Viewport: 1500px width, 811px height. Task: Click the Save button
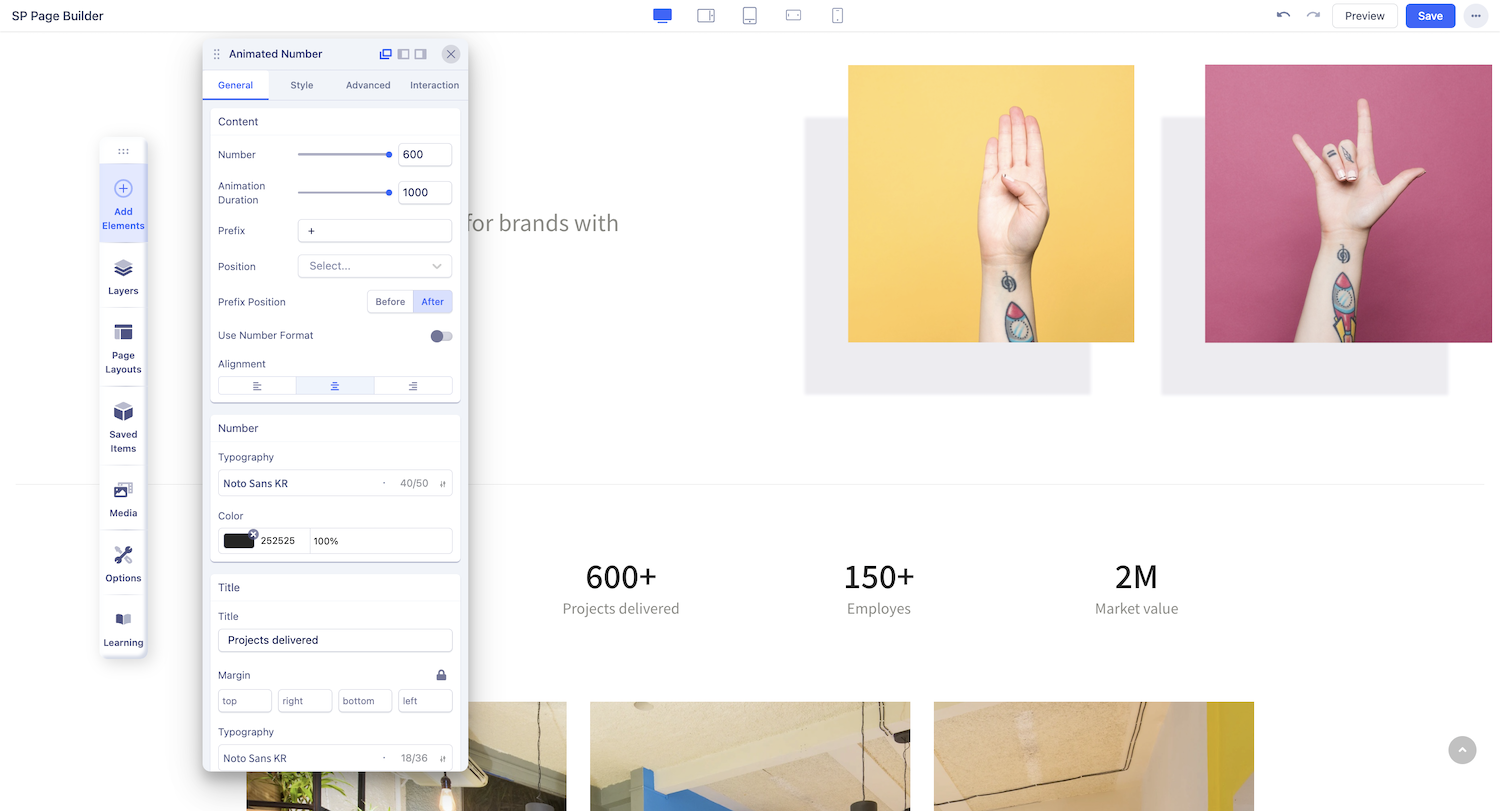pos(1430,16)
